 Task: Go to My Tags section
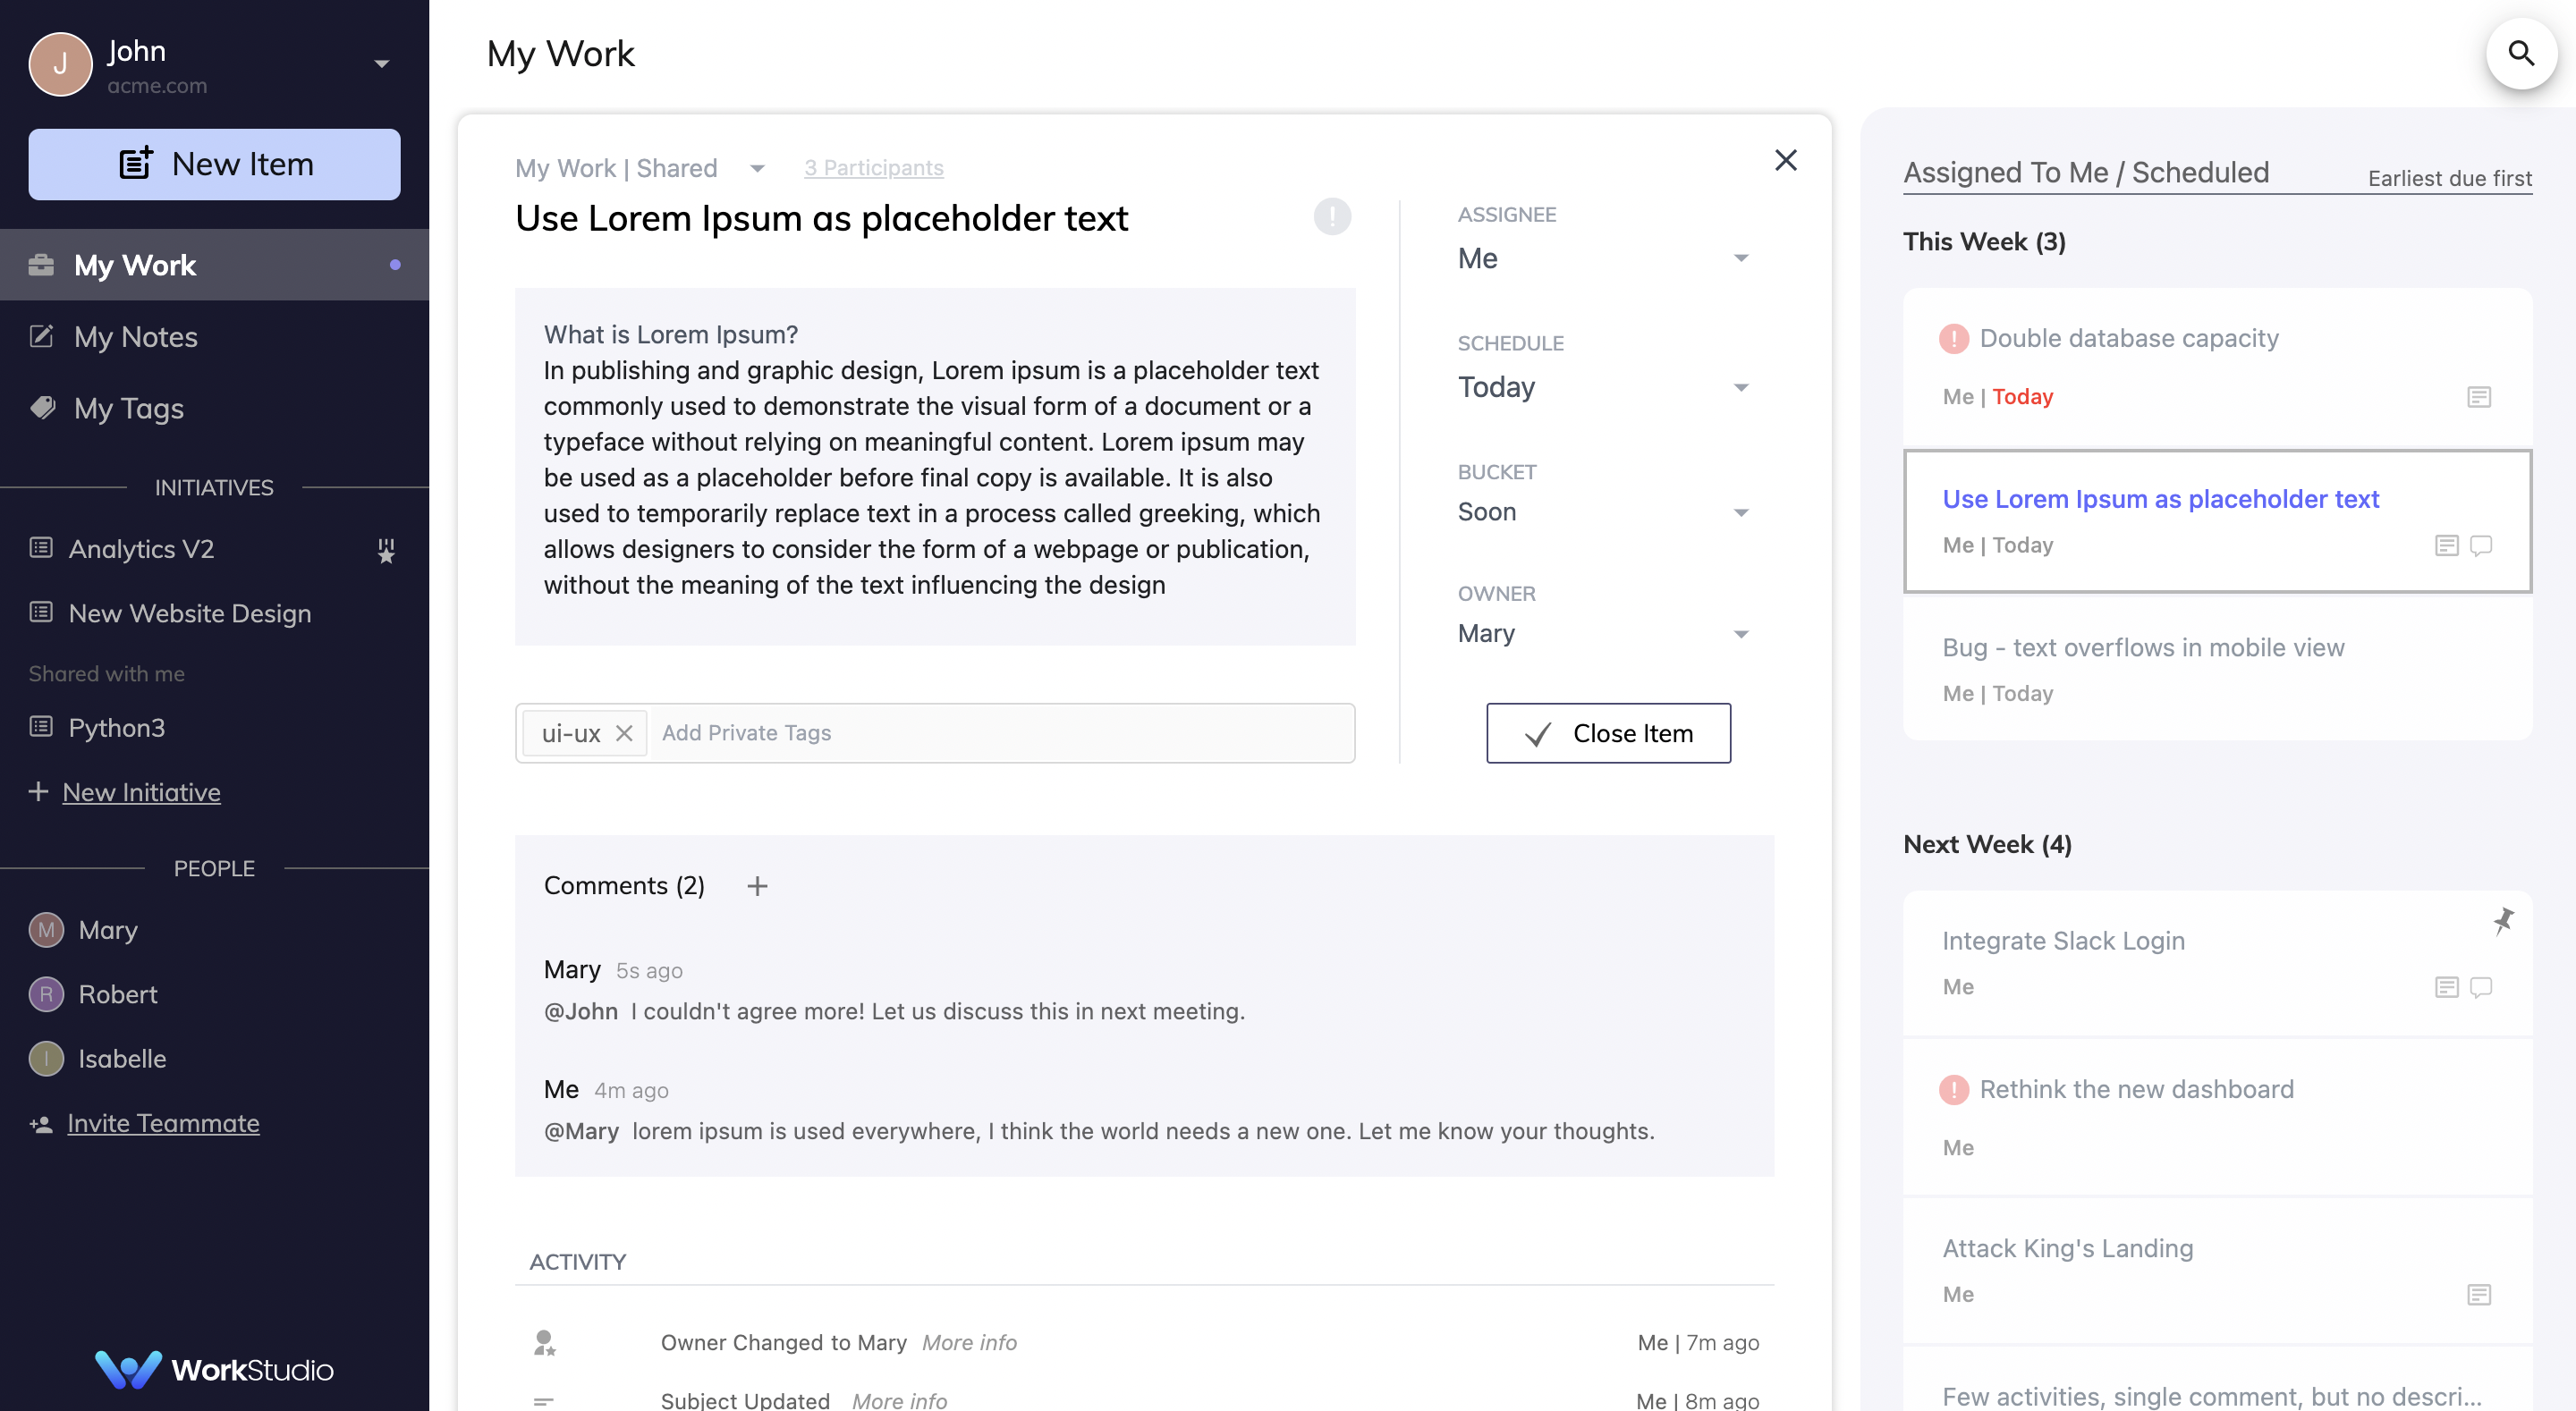click(x=128, y=408)
